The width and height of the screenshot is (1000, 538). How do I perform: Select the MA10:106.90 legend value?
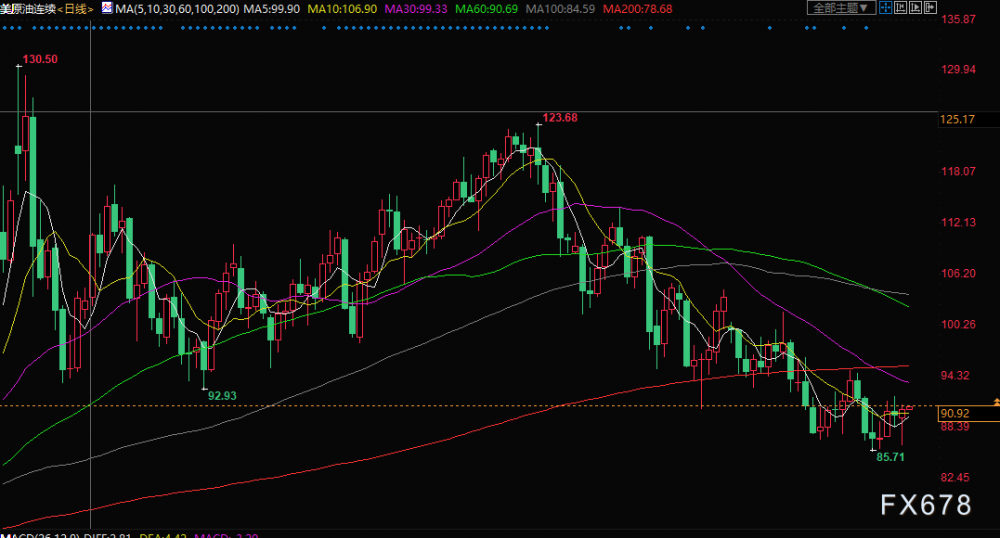point(342,9)
